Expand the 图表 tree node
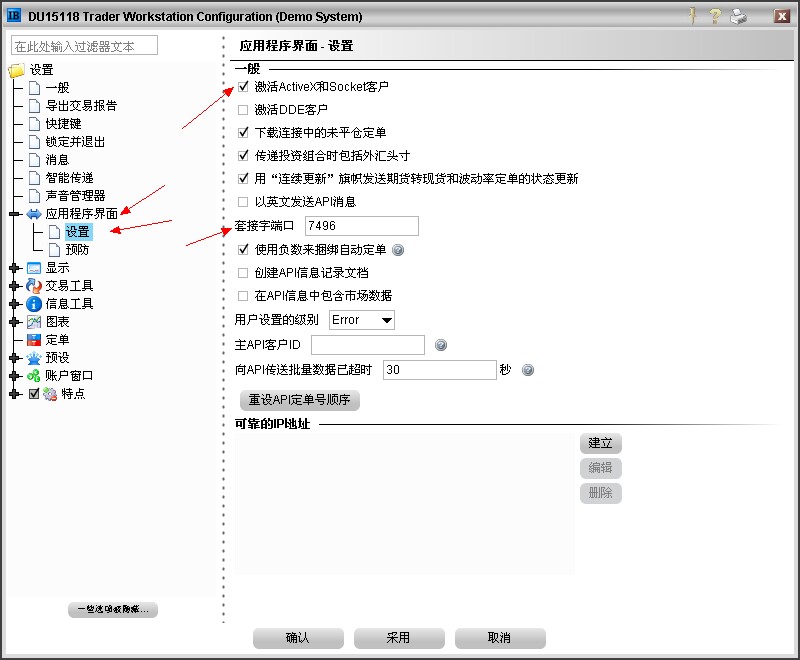The image size is (800, 660). (x=15, y=322)
